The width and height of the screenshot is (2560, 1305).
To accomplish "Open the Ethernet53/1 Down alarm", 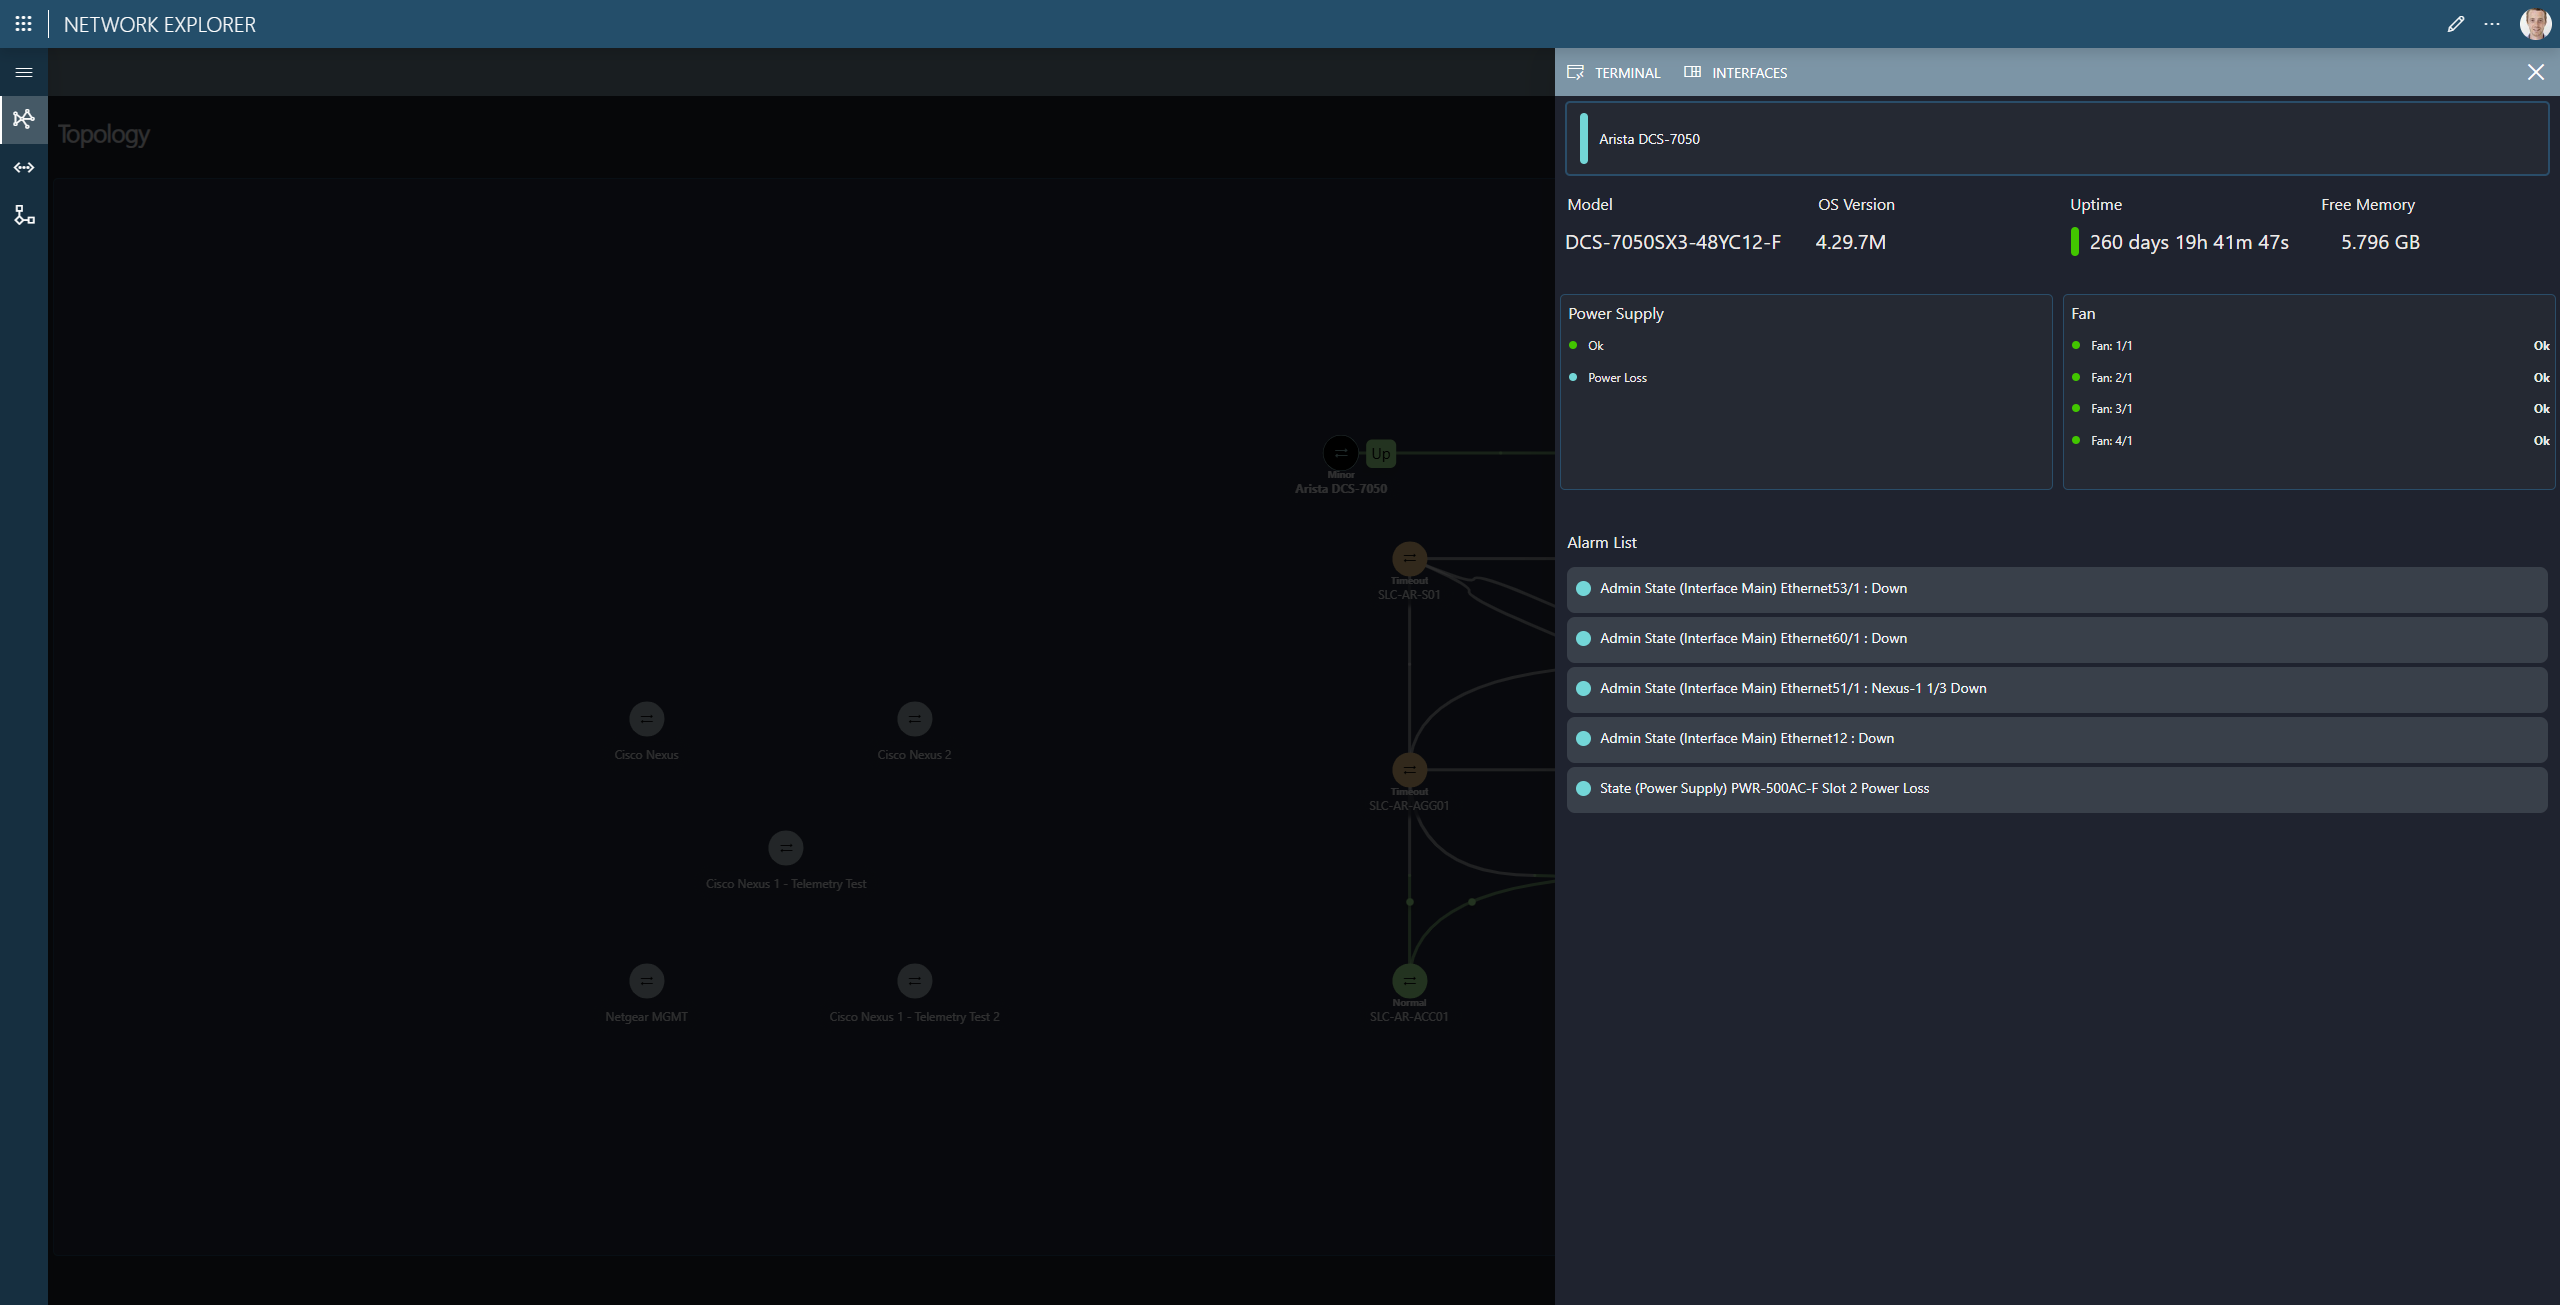I will tap(2056, 589).
